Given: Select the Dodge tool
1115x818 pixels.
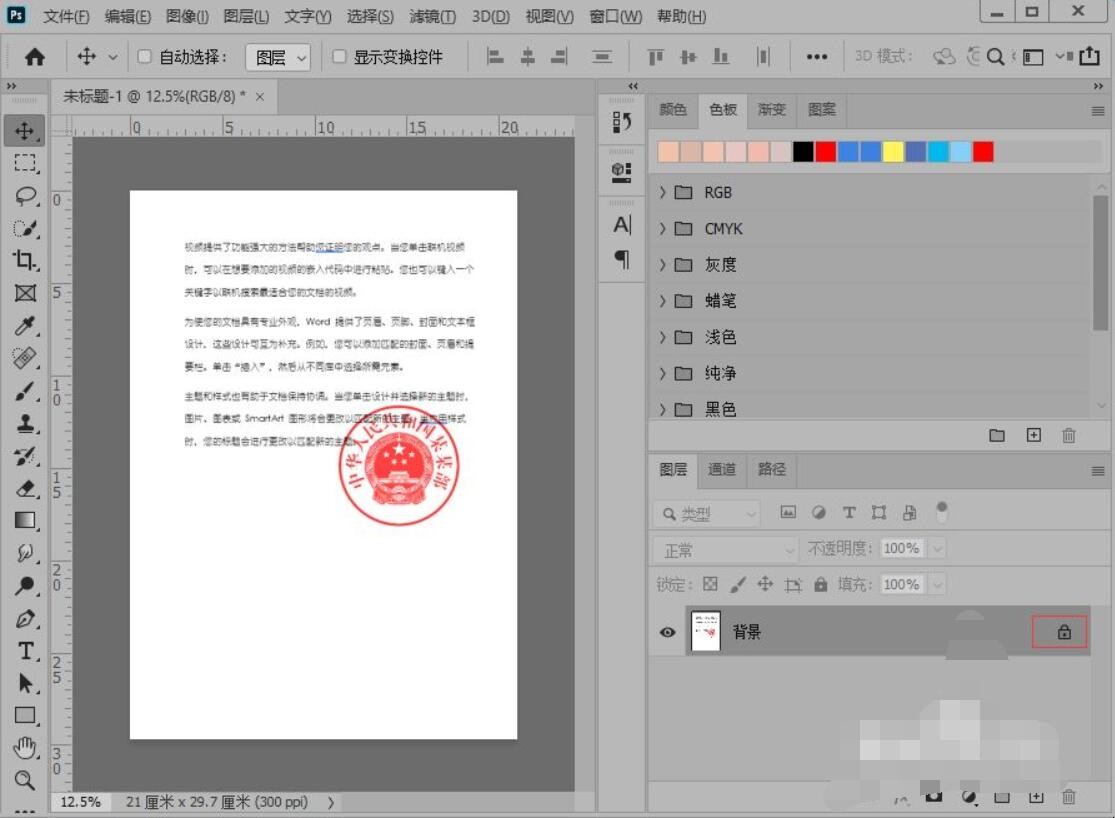Looking at the screenshot, I should click(26, 585).
